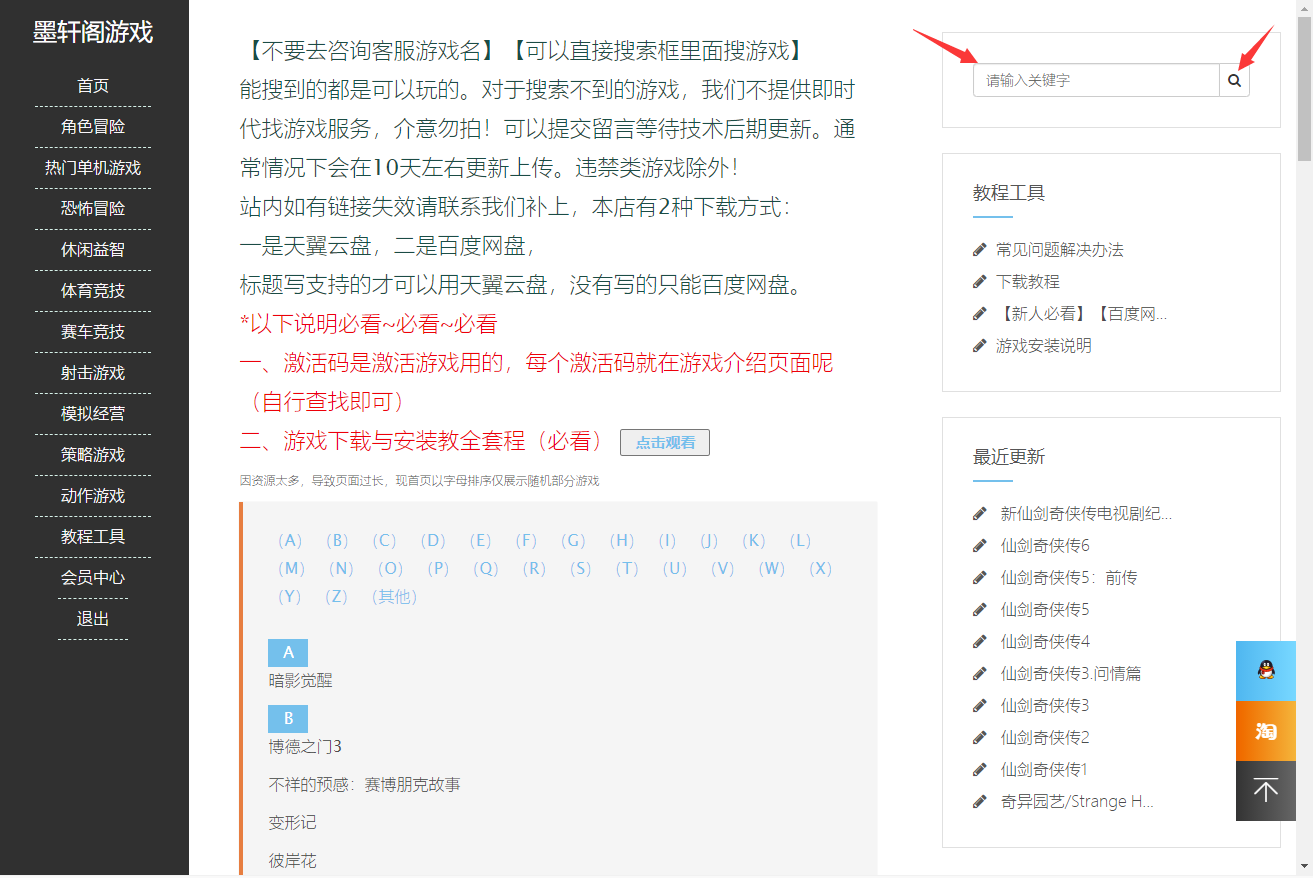
Task: Open 角色冒险 in the sidebar menu
Action: tap(93, 127)
